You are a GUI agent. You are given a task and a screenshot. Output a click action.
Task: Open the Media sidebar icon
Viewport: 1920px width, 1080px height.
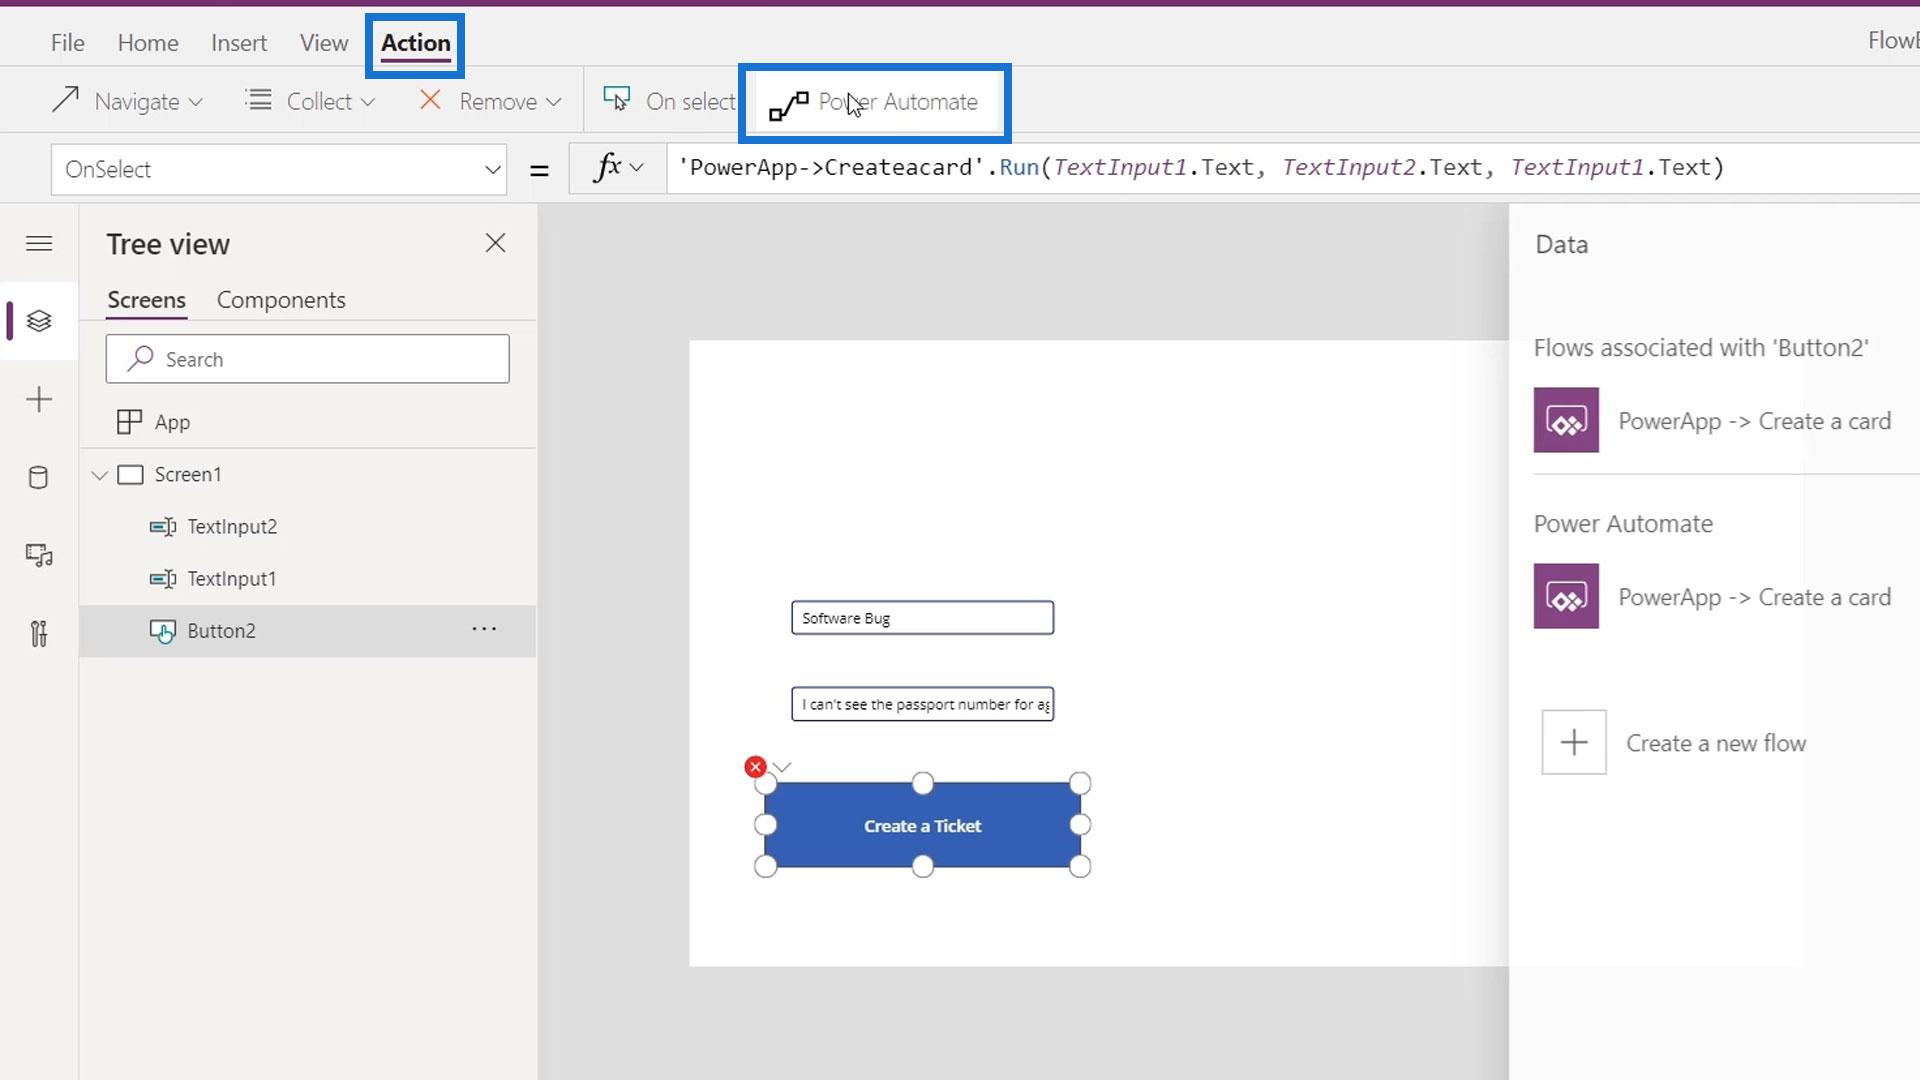coord(39,555)
